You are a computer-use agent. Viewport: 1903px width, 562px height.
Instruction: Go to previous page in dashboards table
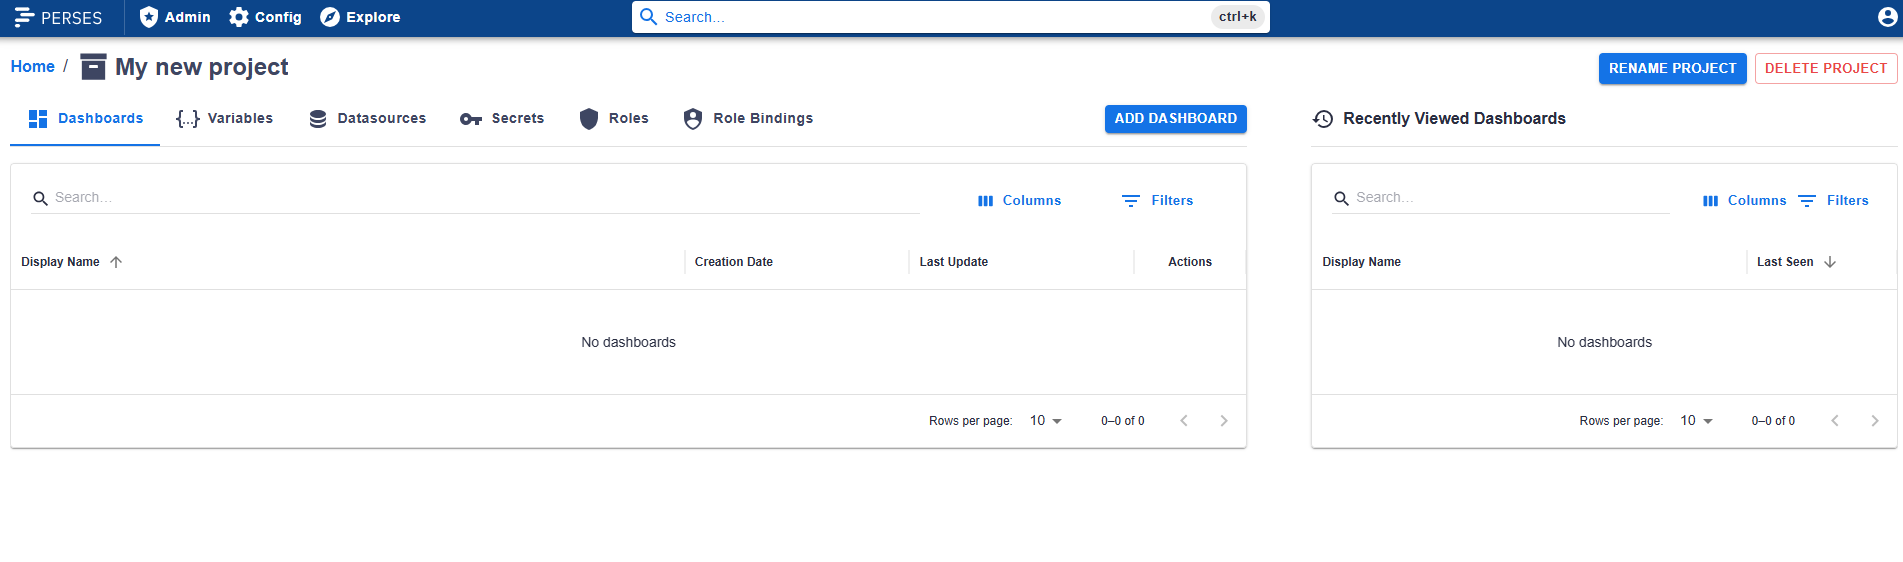click(1184, 421)
